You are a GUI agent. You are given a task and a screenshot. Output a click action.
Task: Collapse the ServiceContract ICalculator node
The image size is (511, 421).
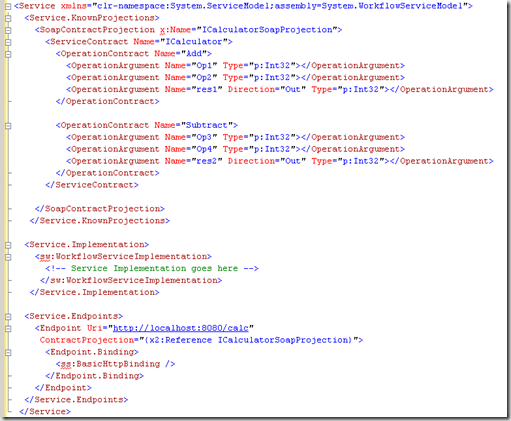(x=8, y=42)
